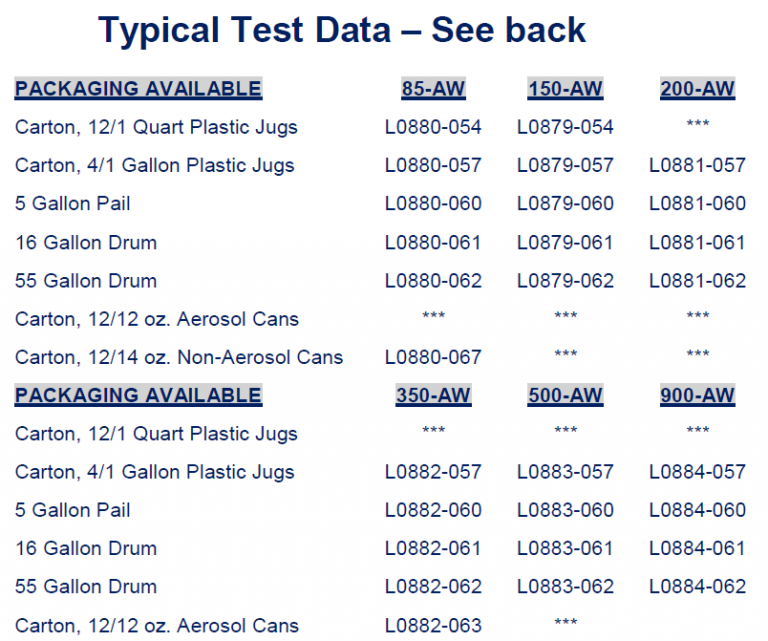Screen dimensions: 768x641
Task: Select part number L0882-057
Action: click(x=433, y=471)
